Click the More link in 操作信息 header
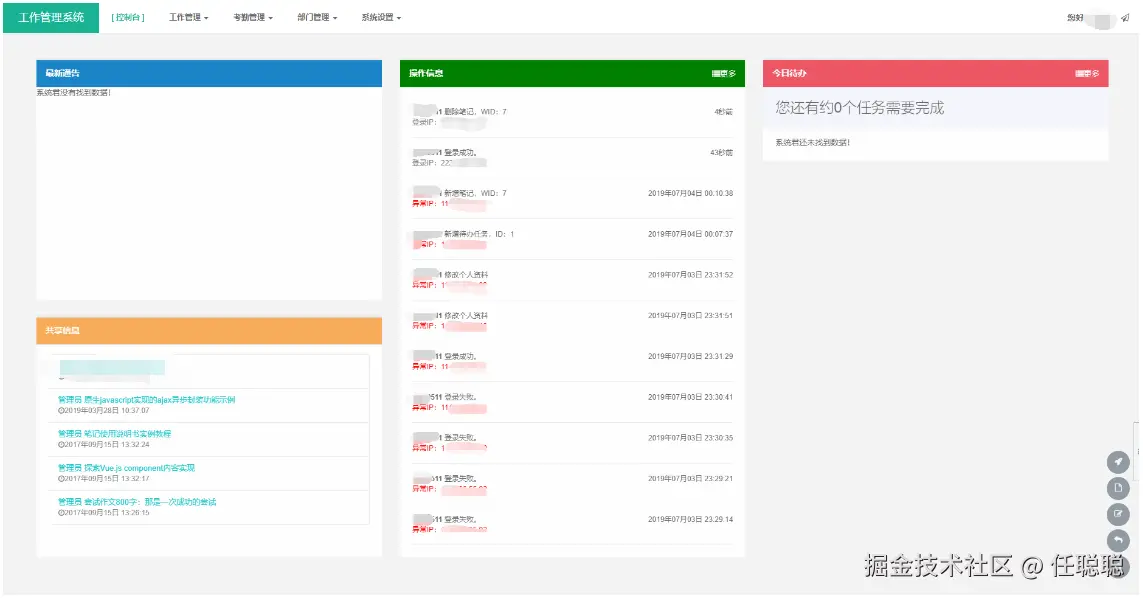 click(723, 74)
